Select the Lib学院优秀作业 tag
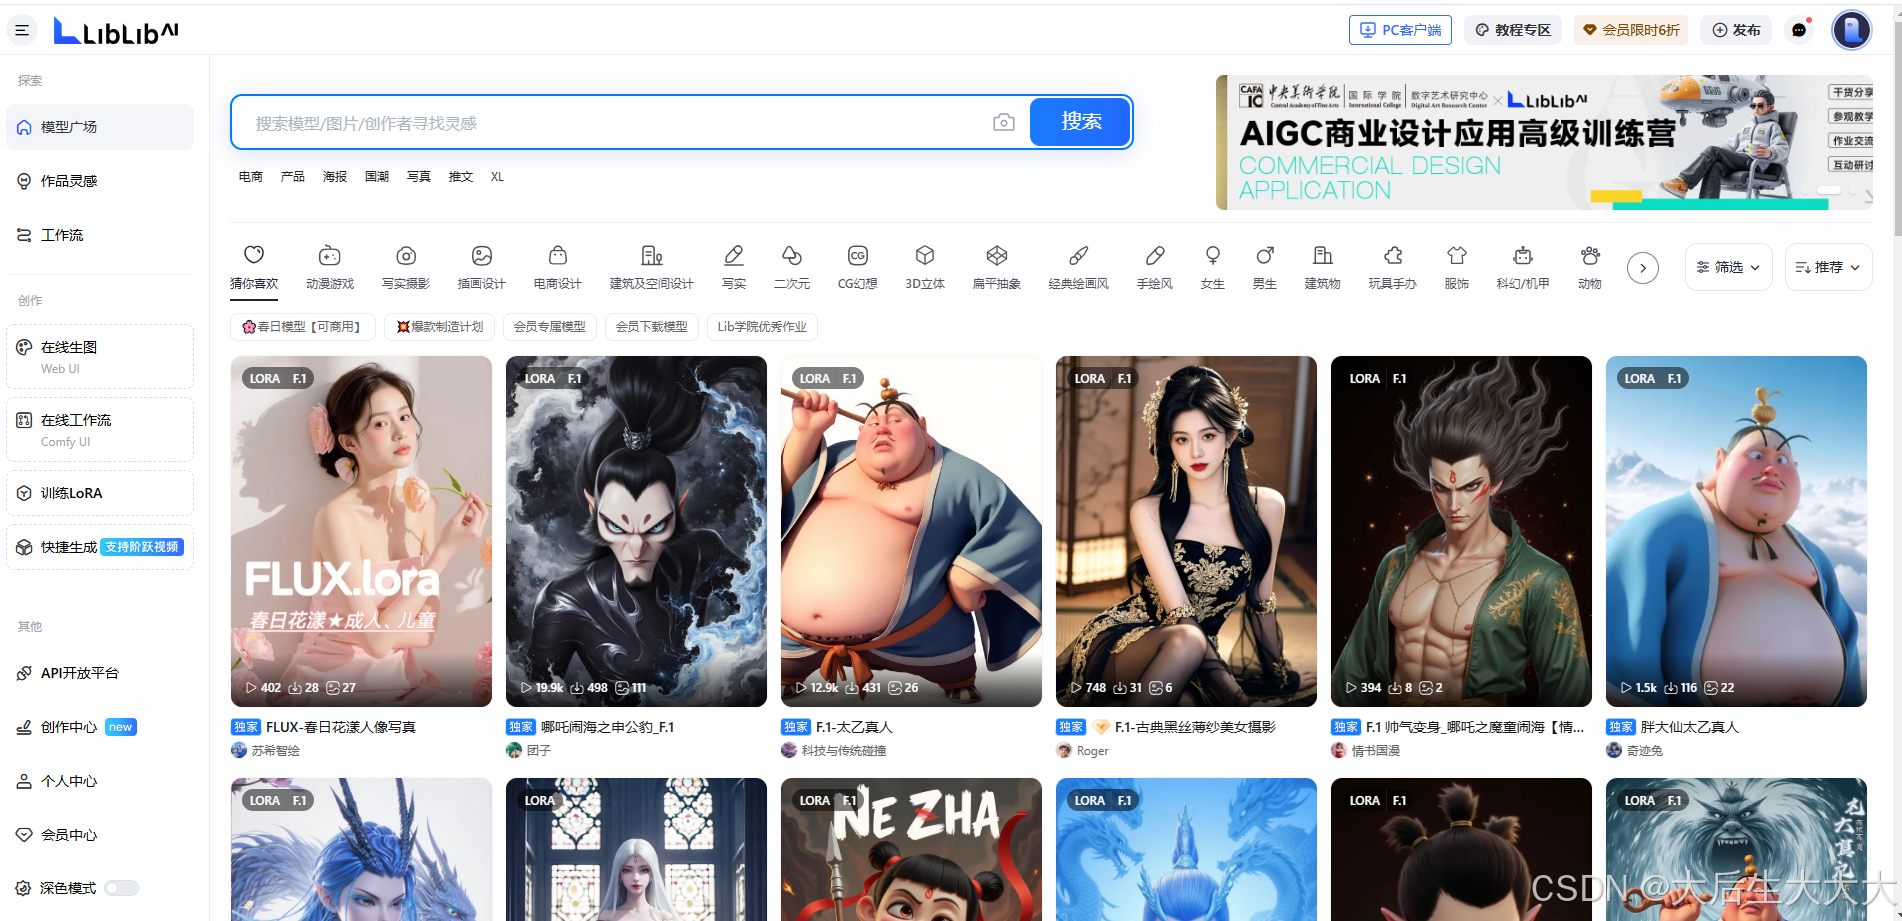The image size is (1902, 921). click(x=762, y=327)
